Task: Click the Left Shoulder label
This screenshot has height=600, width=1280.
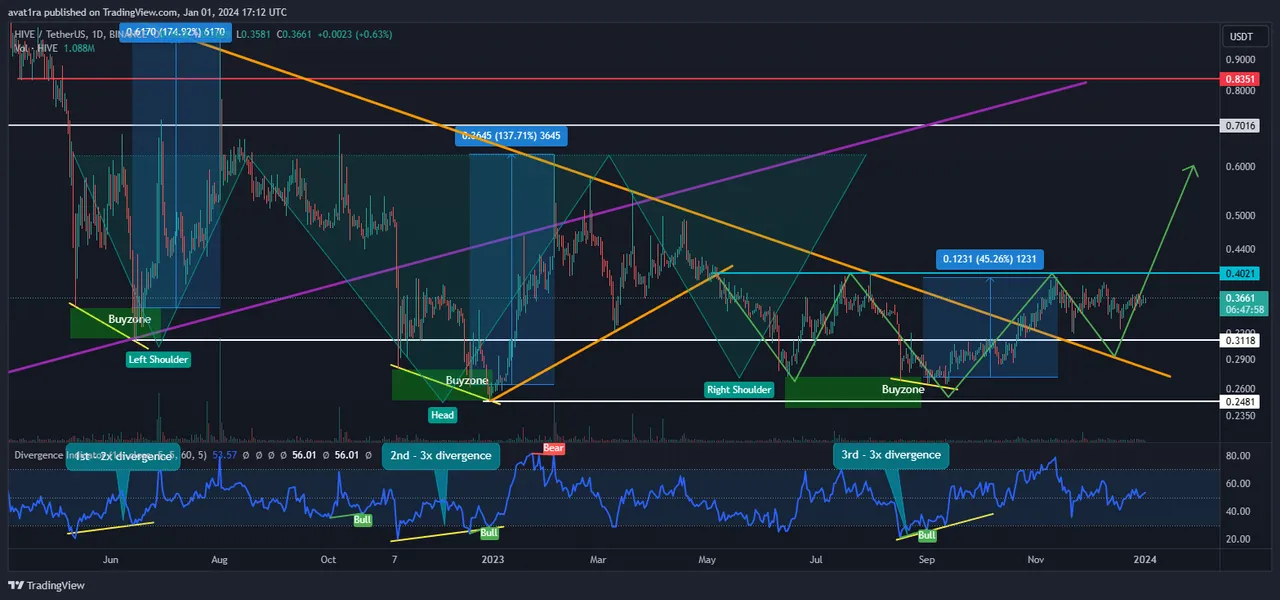Action: click(x=159, y=358)
